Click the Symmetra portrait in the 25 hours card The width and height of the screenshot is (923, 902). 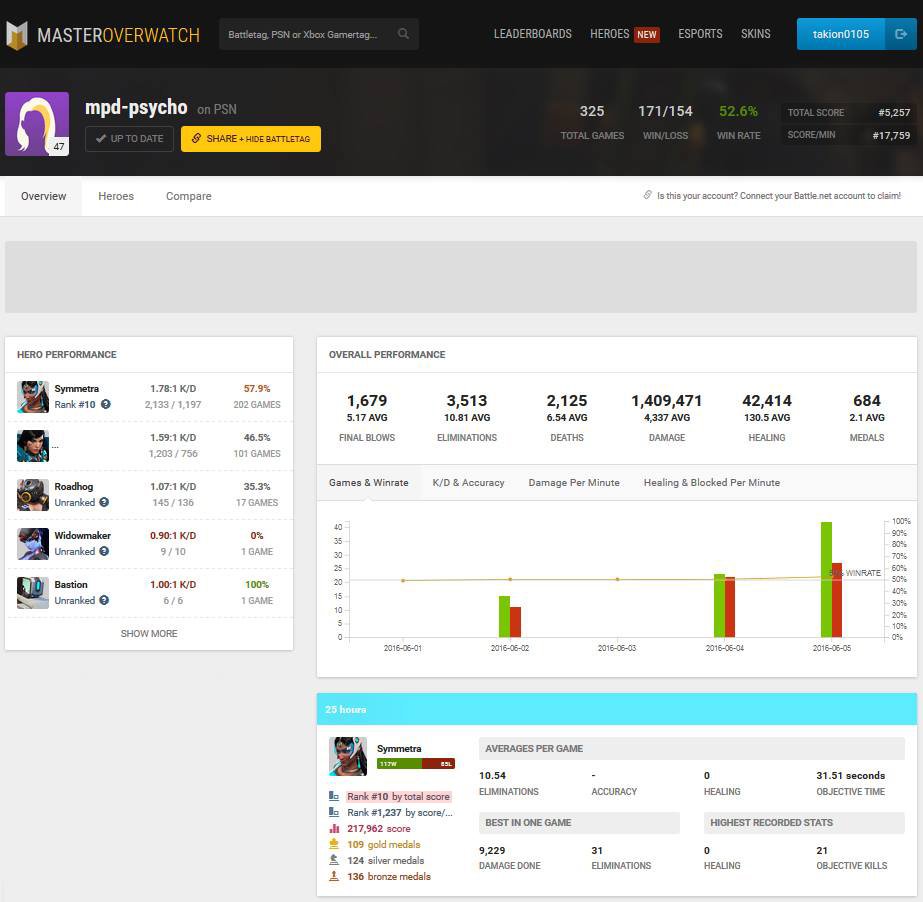(348, 757)
